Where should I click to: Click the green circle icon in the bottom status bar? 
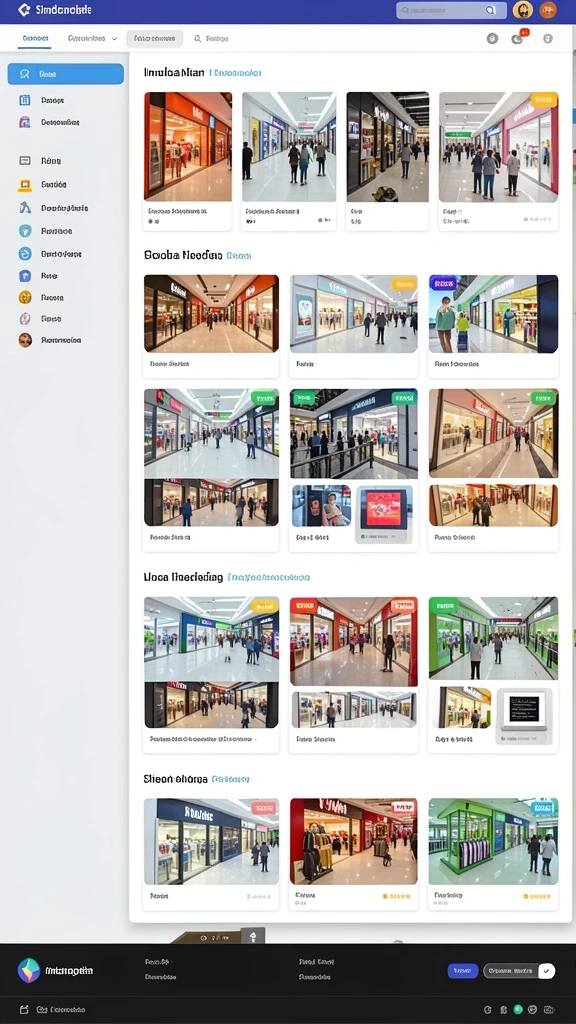tap(518, 1010)
